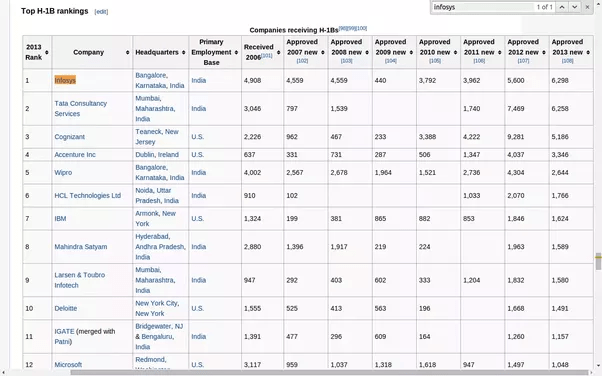
Task: Open U.S. link in Cognizant row
Action: pos(197,137)
